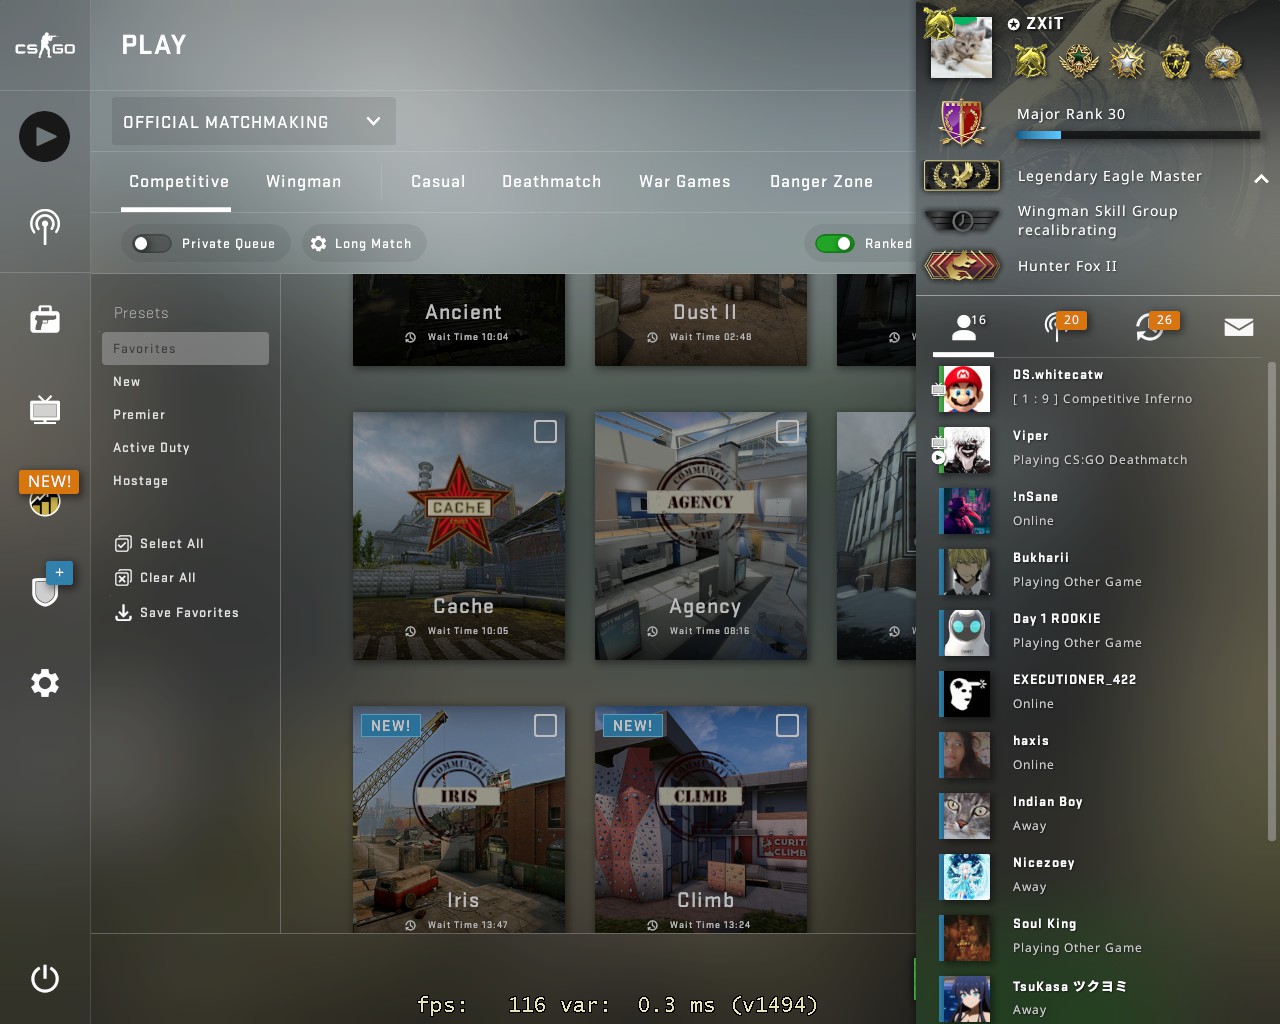This screenshot has width=1280, height=1024.
Task: Click the Major Rank 30 shield emblem
Action: click(x=962, y=123)
